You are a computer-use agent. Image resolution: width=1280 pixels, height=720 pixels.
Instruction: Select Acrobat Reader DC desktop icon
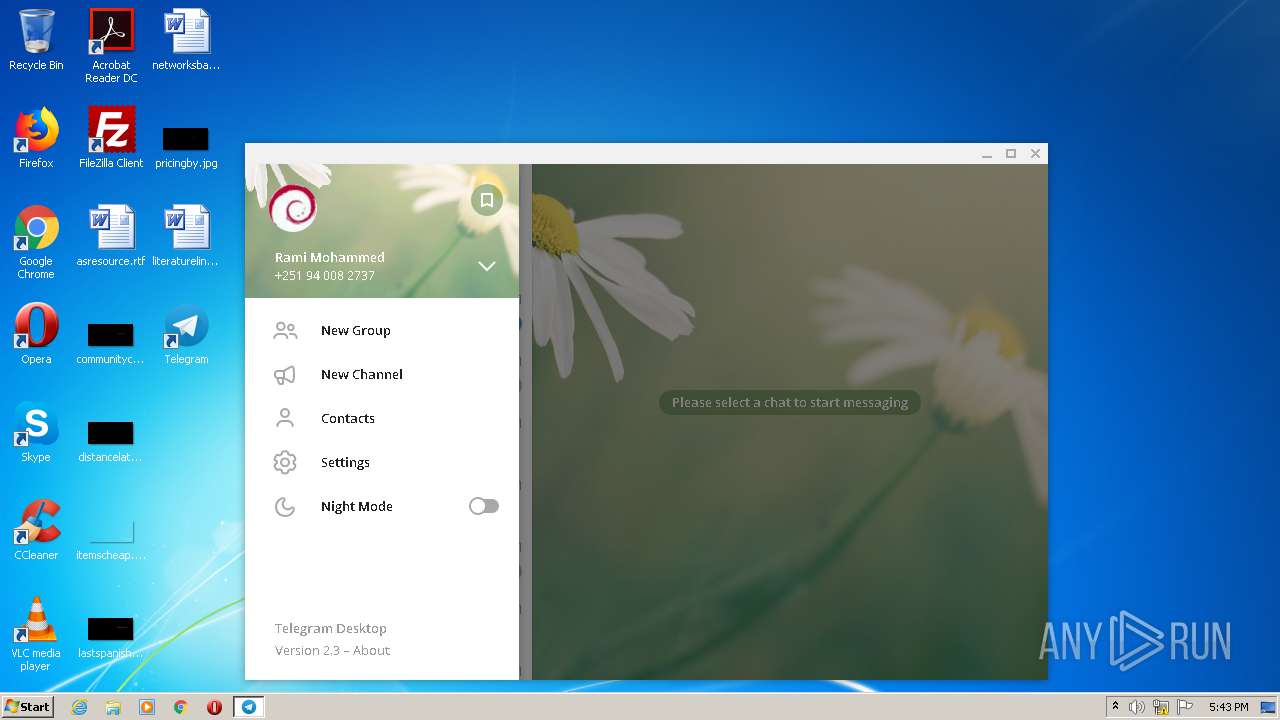pyautogui.click(x=111, y=46)
